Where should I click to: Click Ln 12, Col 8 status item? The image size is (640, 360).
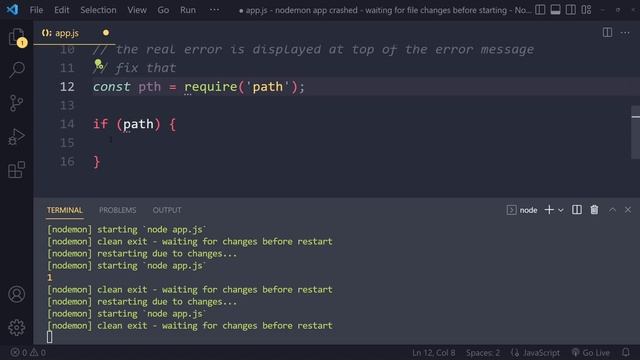[433, 353]
